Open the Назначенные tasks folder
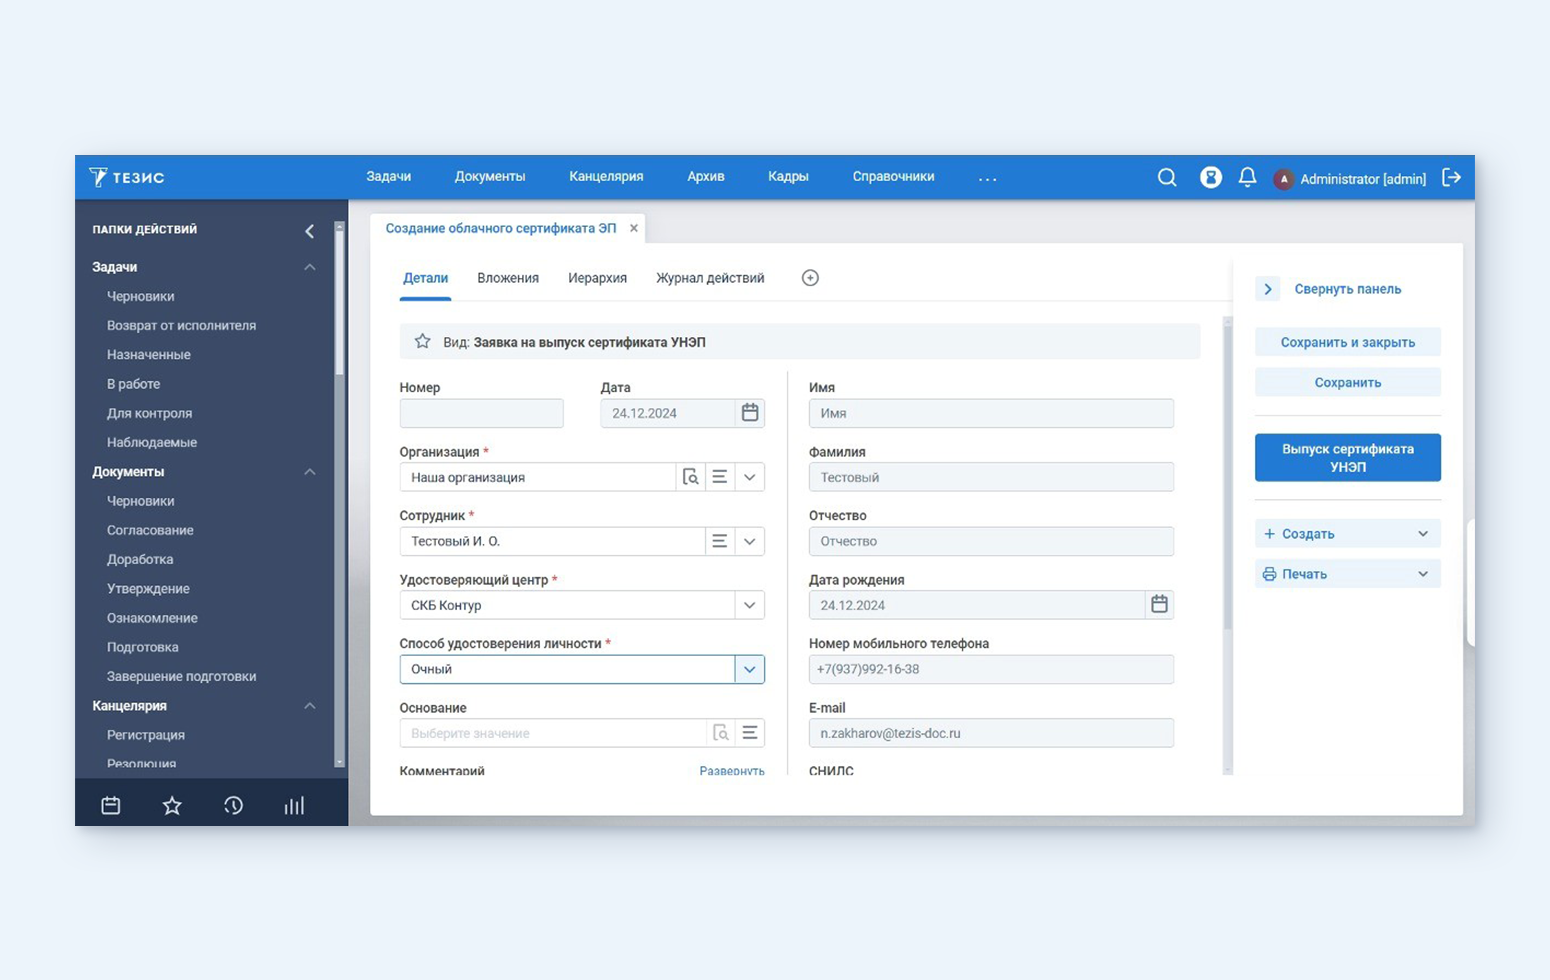Image resolution: width=1550 pixels, height=980 pixels. pyautogui.click(x=148, y=354)
